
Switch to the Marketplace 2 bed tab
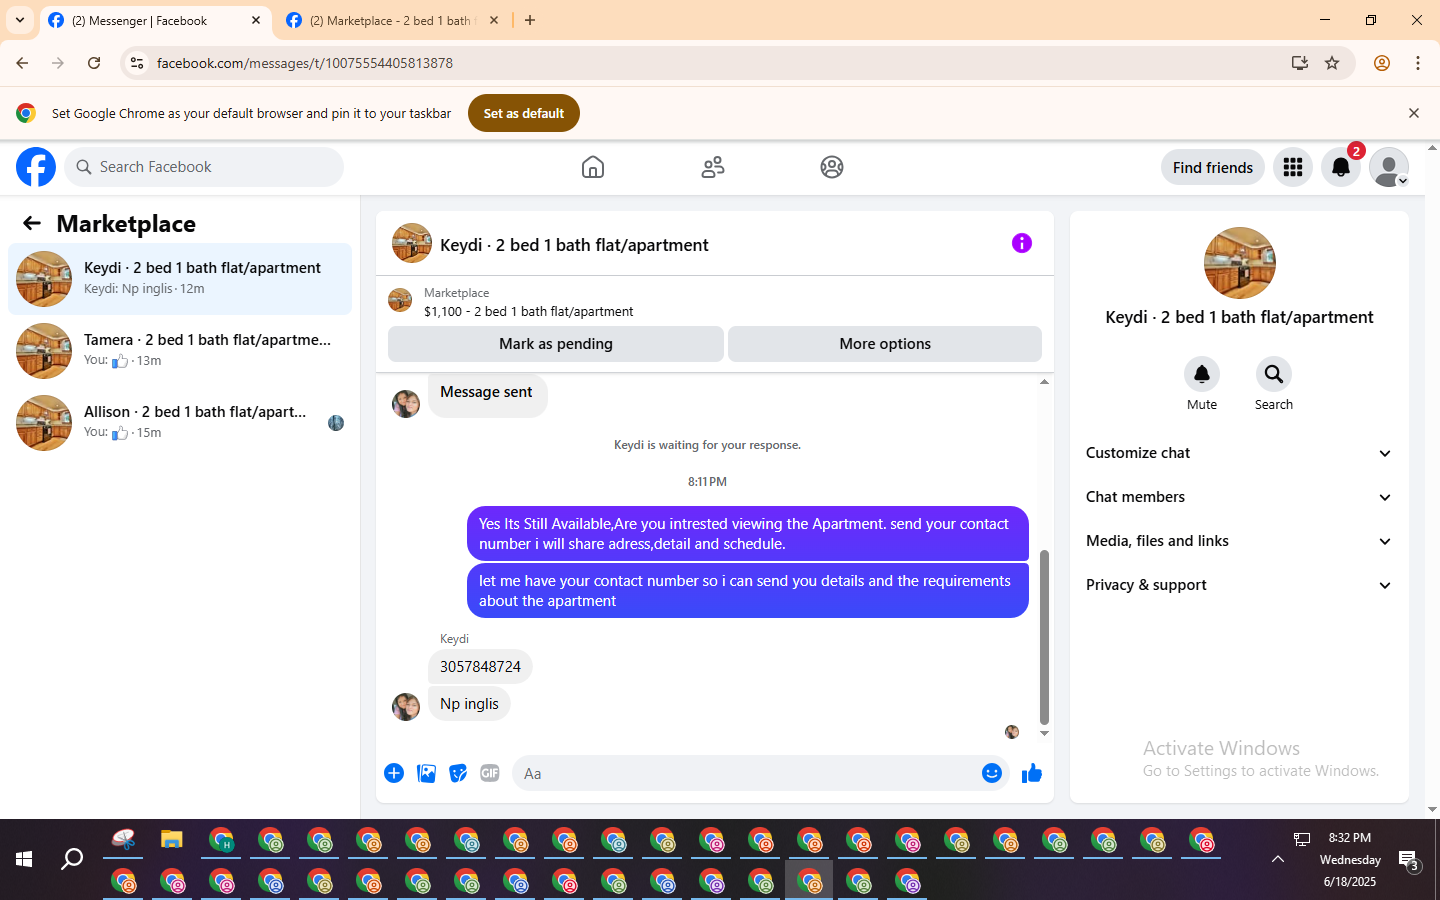(392, 20)
